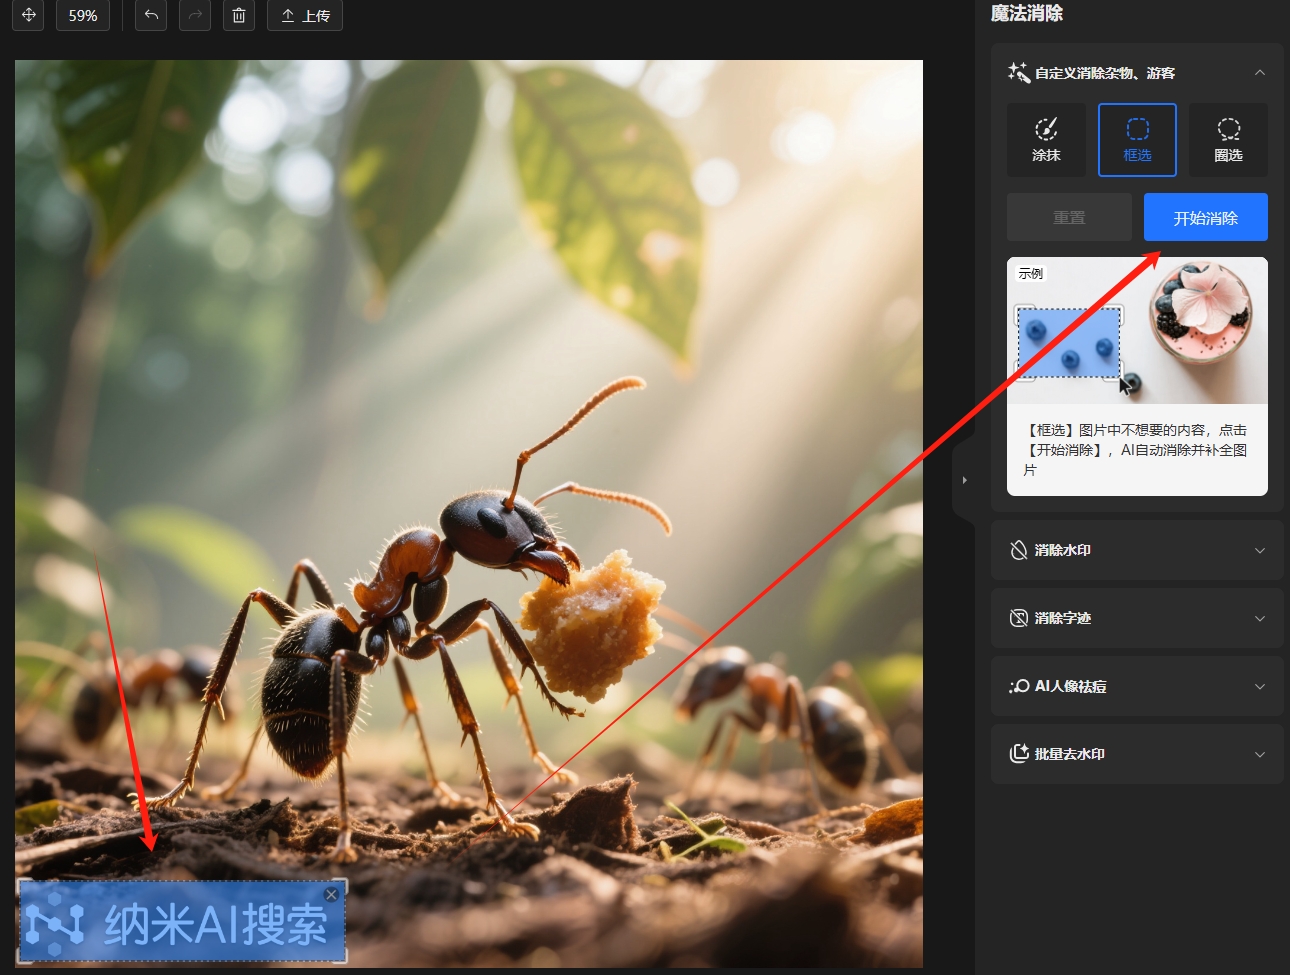Click the 消除水印 label text
Viewport: 1290px width, 975px height.
click(x=1062, y=550)
